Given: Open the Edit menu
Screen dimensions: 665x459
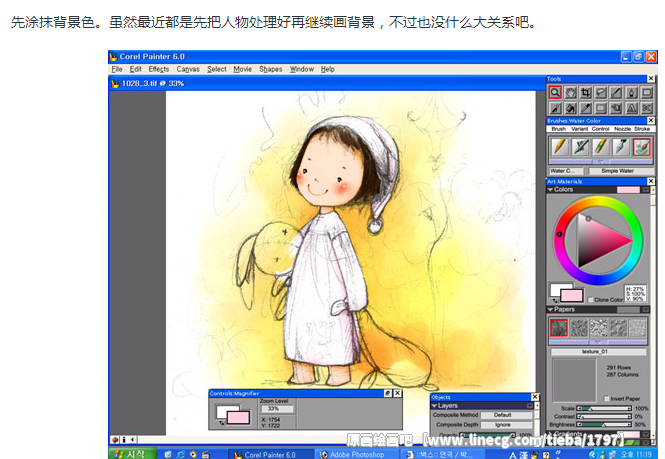Looking at the screenshot, I should tap(136, 69).
